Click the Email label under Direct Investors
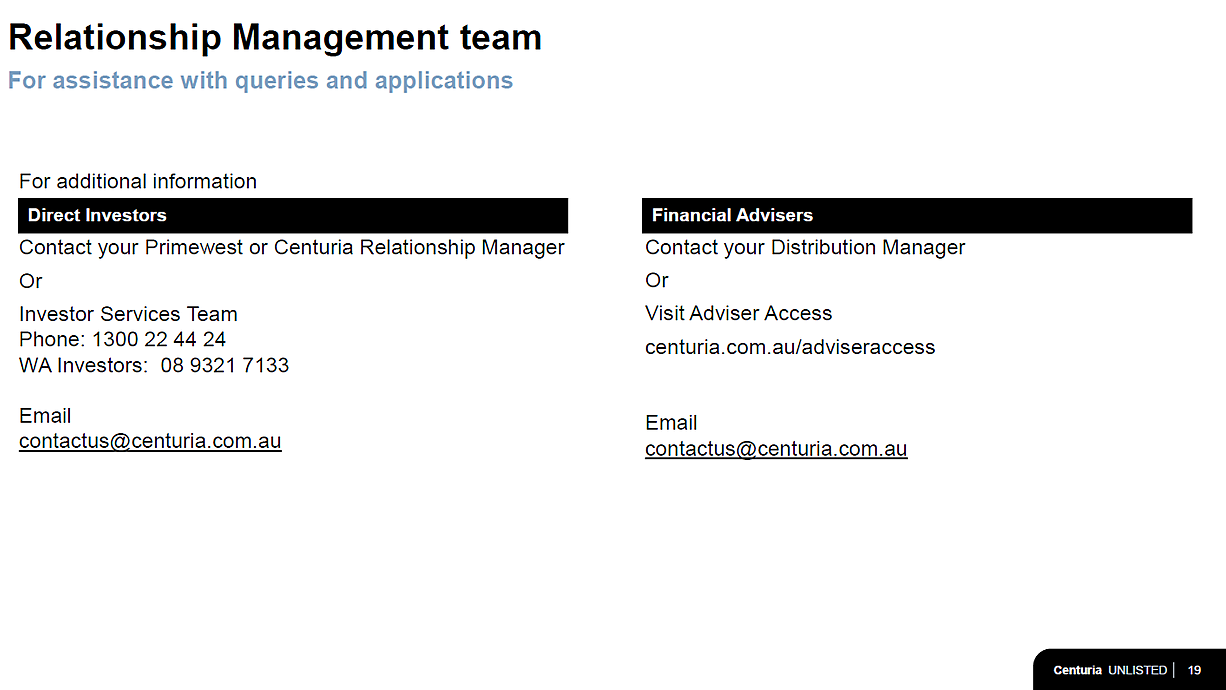Viewport: 1226px width, 690px height. (x=45, y=416)
